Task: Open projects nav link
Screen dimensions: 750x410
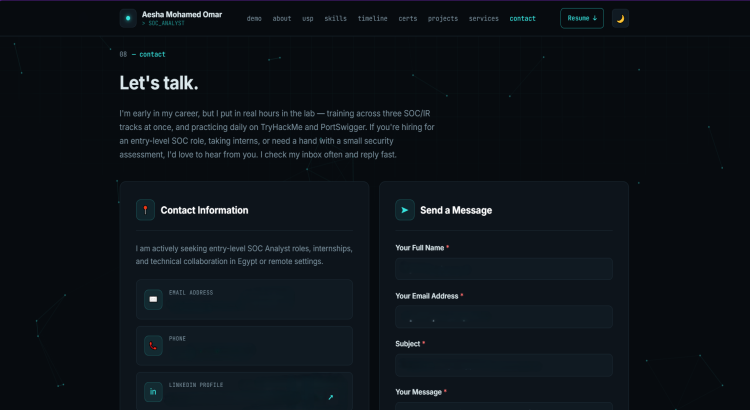Action: click(x=443, y=19)
